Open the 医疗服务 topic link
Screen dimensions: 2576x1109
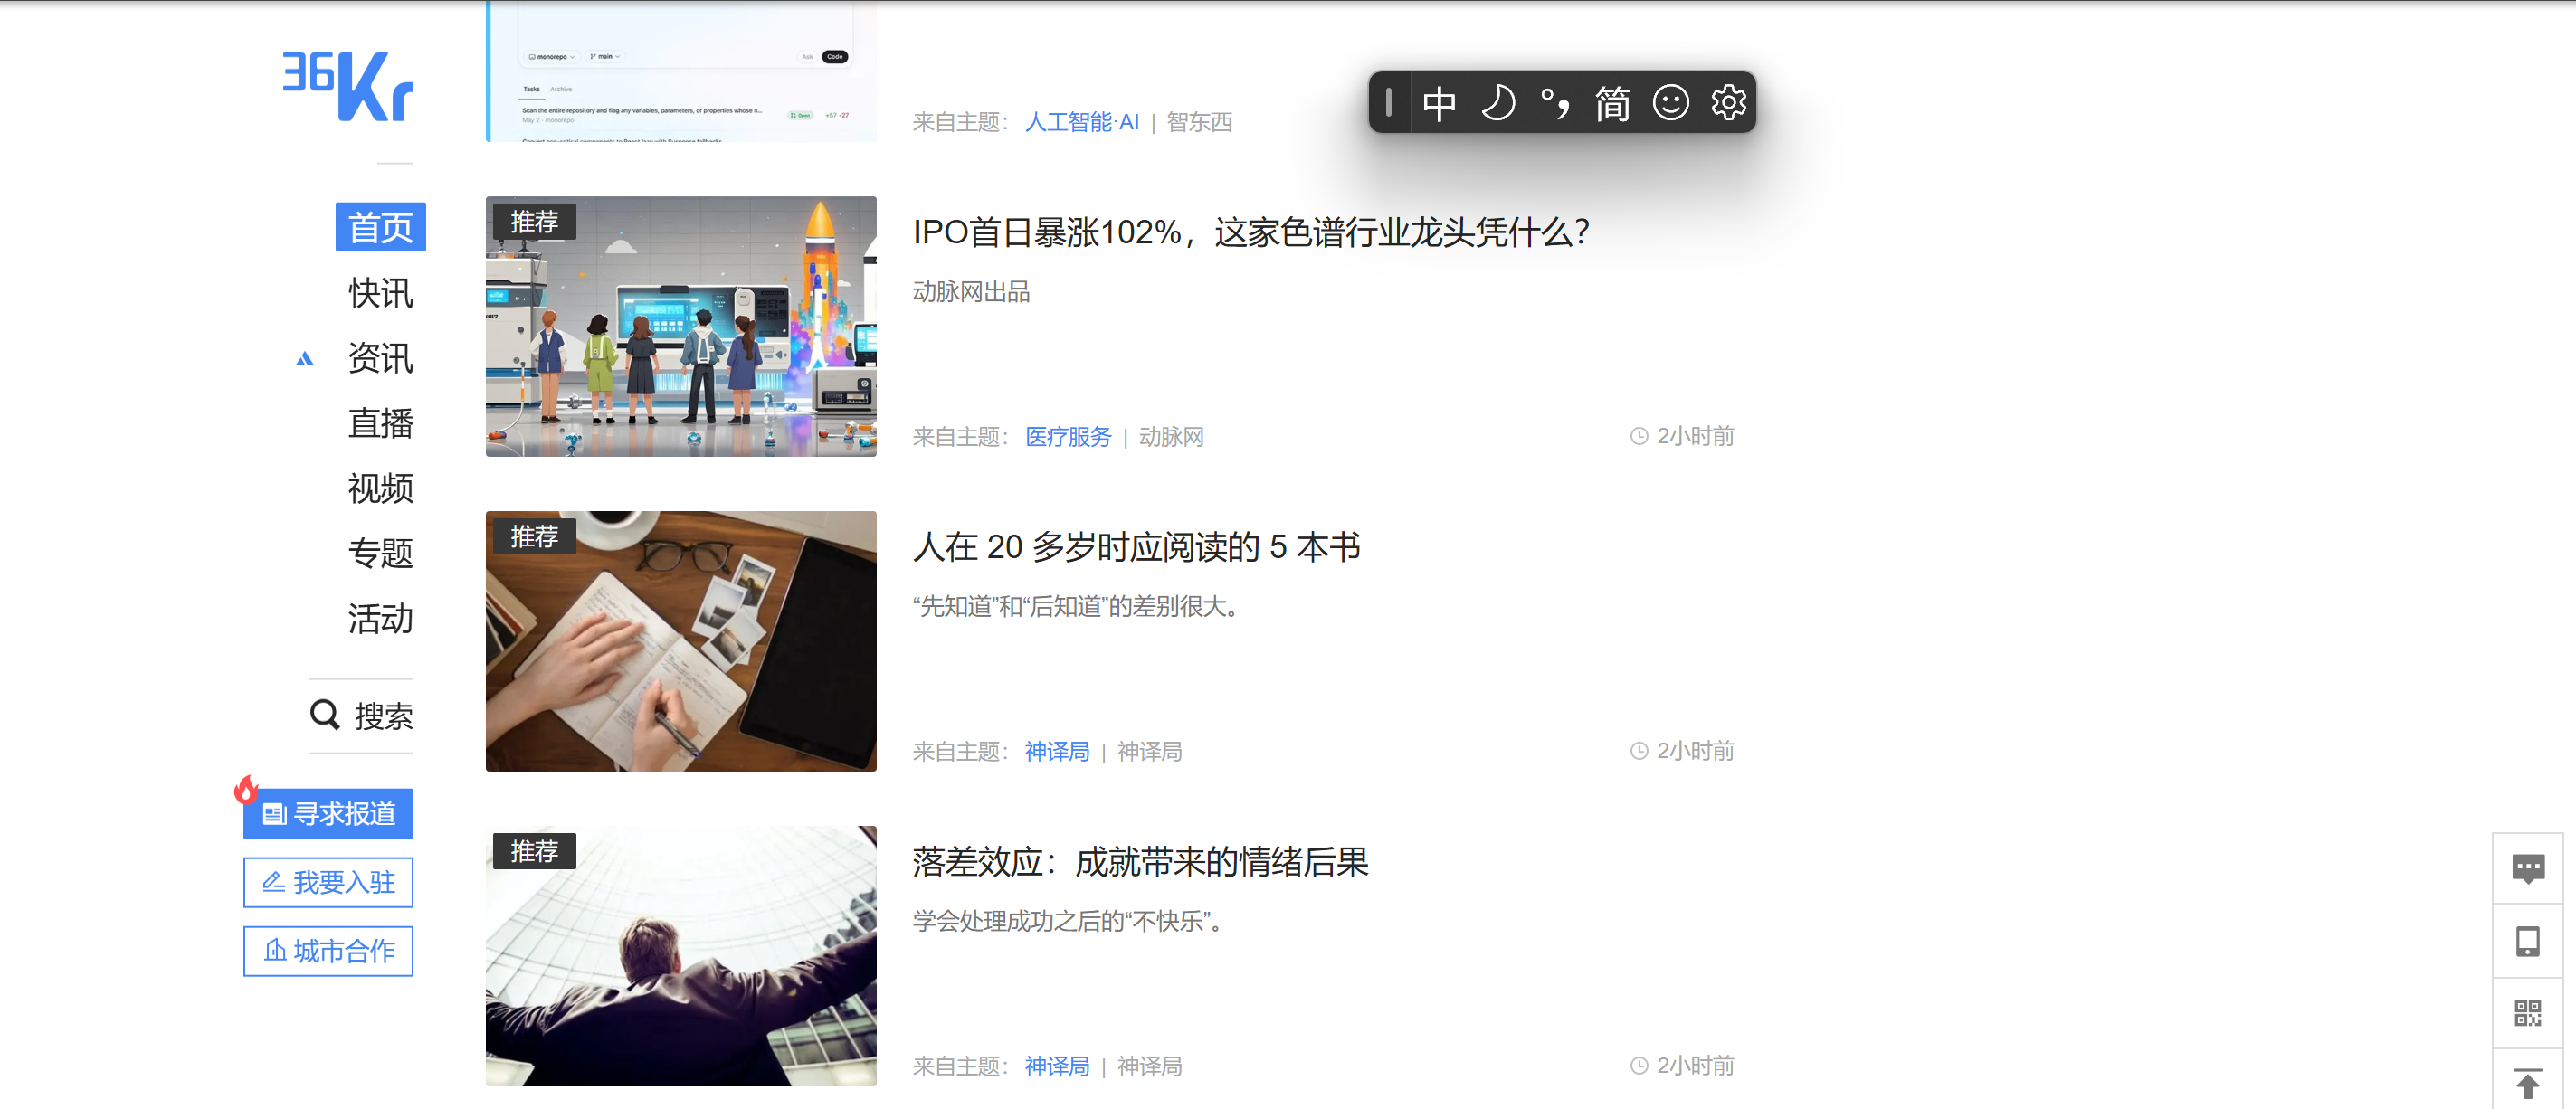click(x=1067, y=437)
